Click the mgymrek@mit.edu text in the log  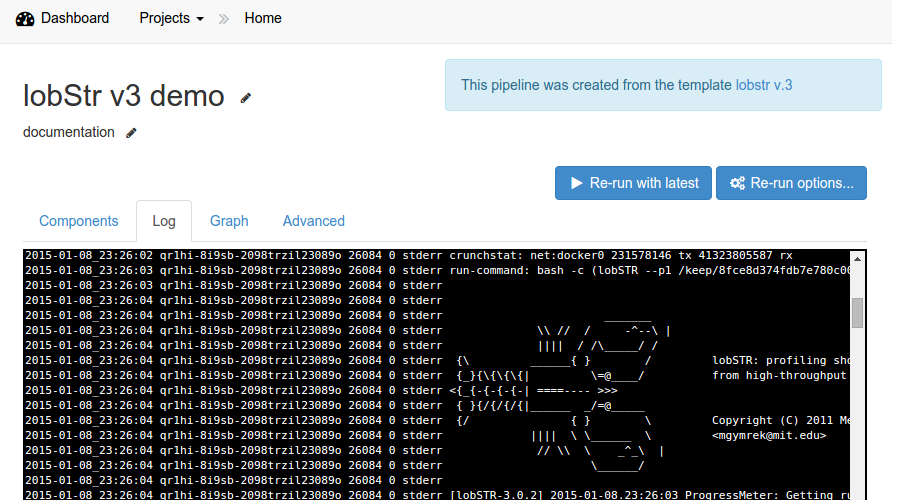769,435
